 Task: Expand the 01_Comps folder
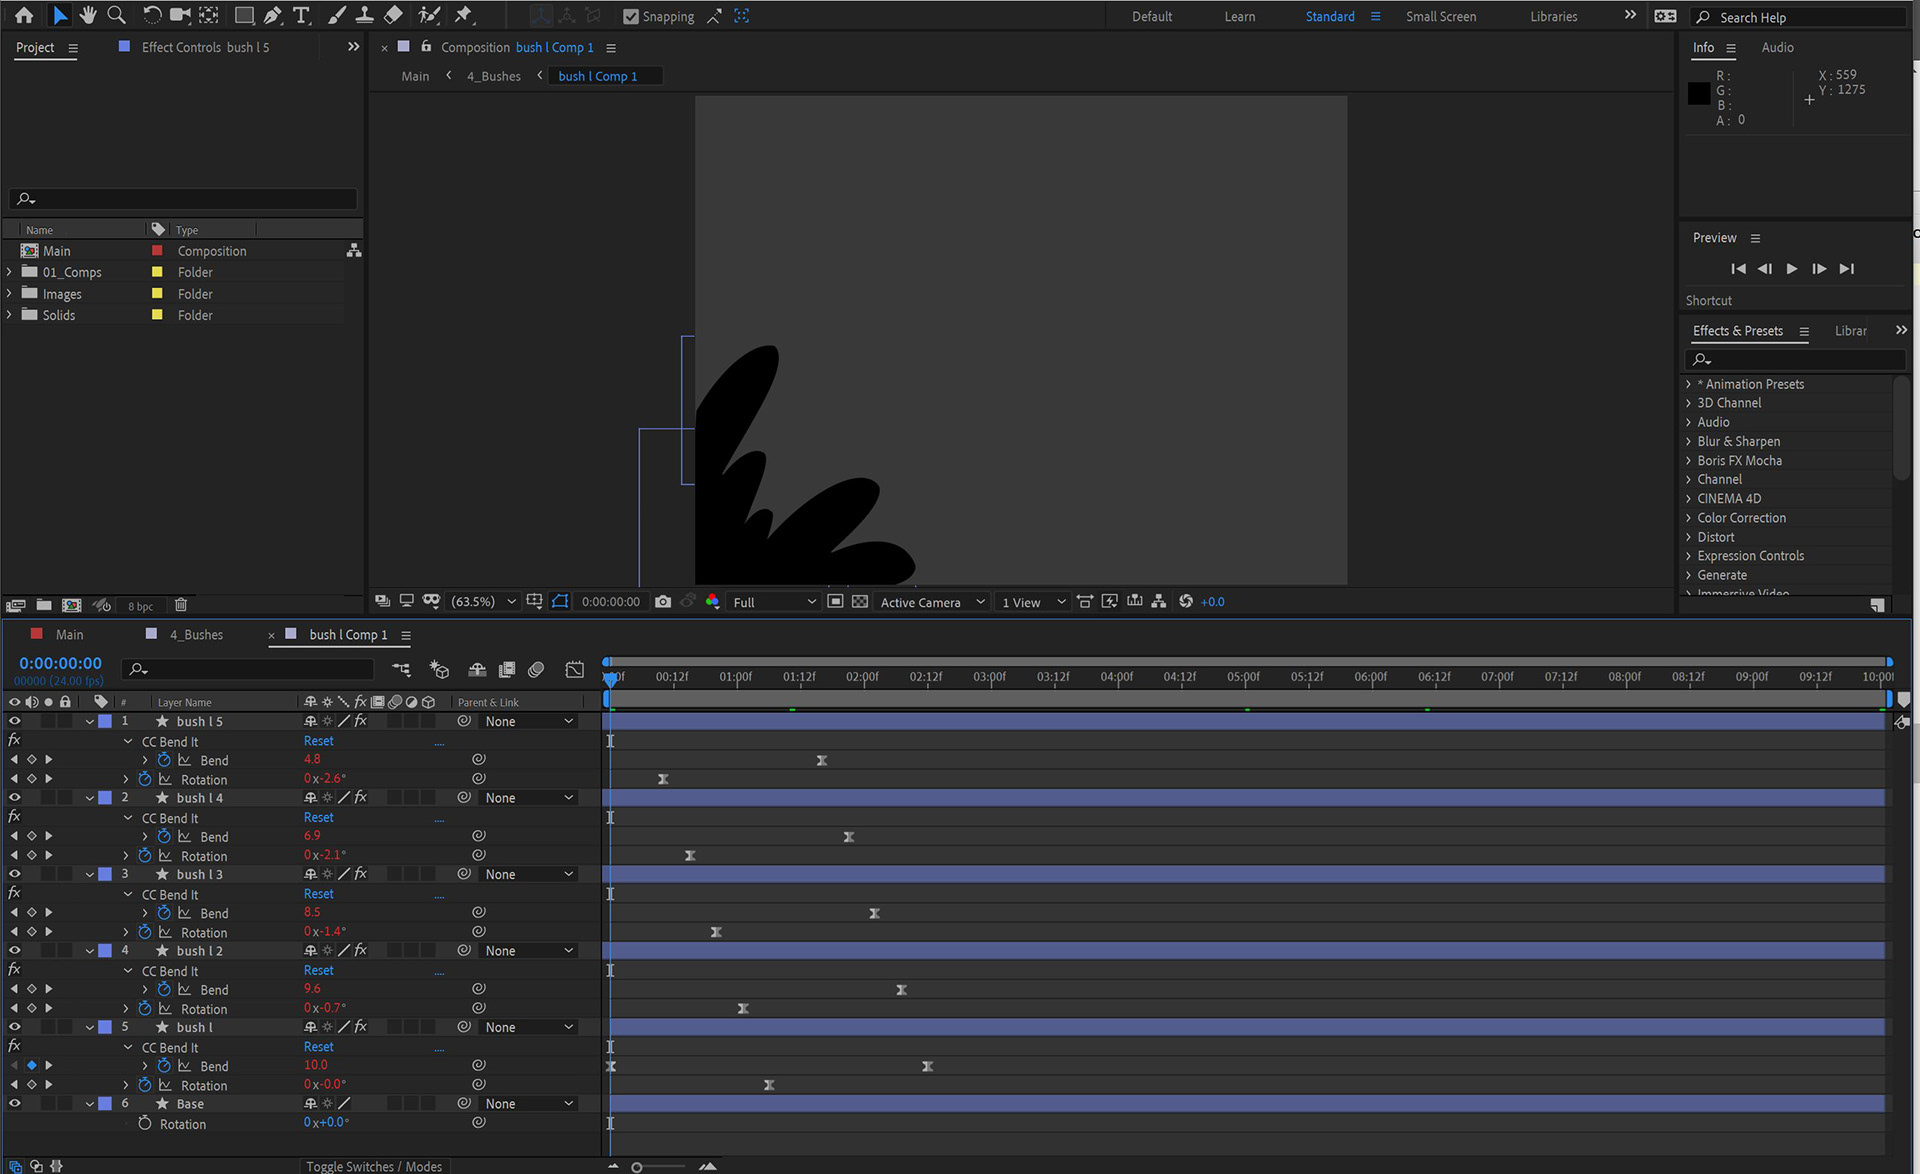[x=10, y=272]
